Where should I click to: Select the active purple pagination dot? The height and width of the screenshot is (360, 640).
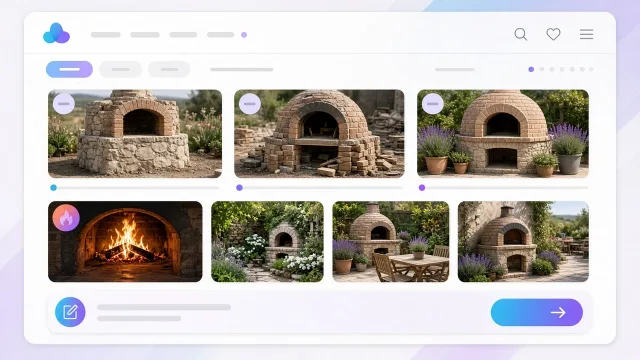click(531, 69)
